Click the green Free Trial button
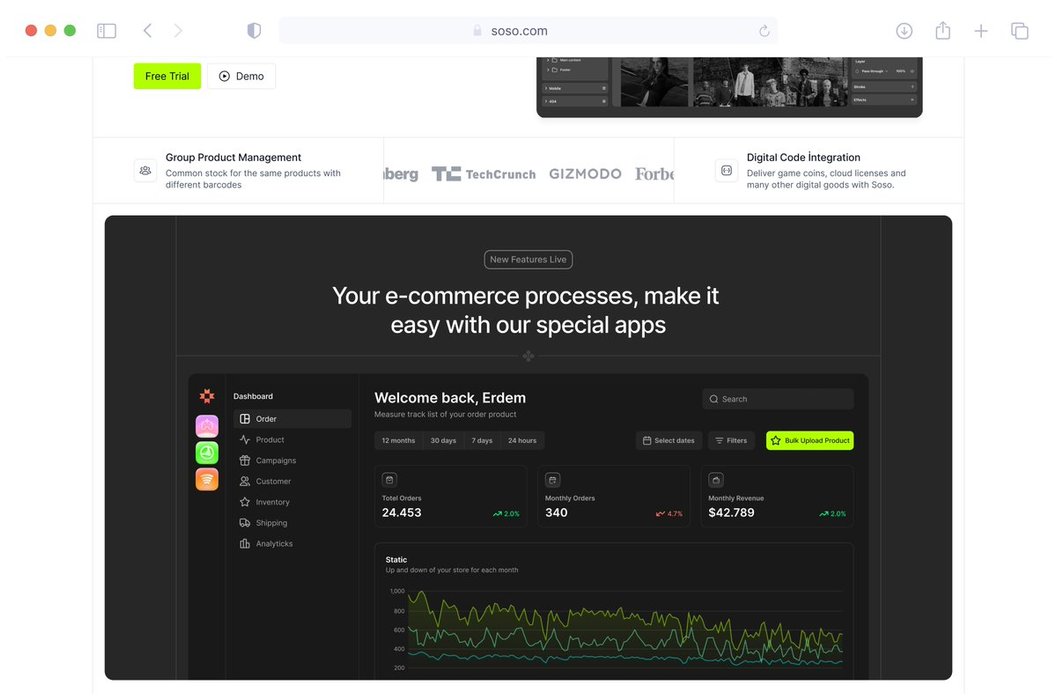This screenshot has height=700, width=1057. click(x=167, y=76)
